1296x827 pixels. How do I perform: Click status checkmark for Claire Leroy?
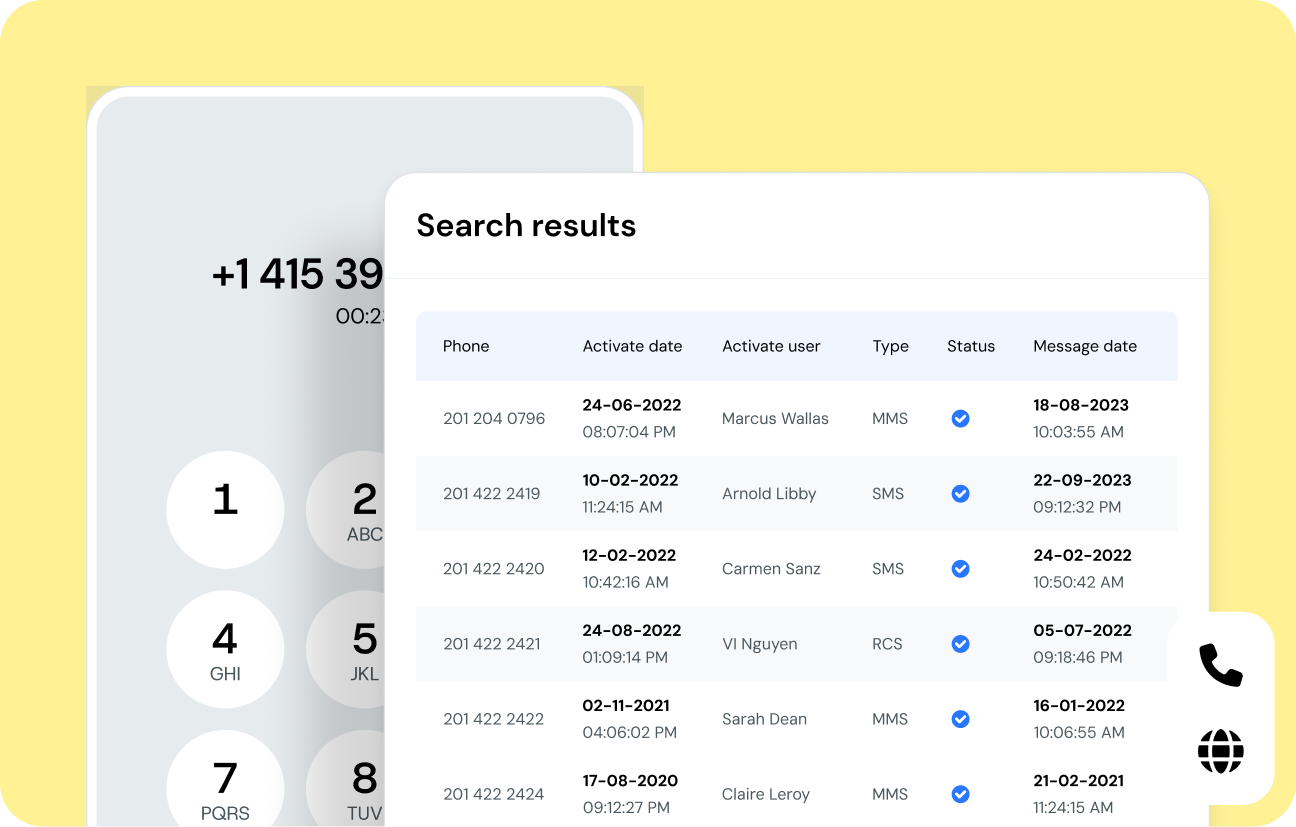click(960, 794)
